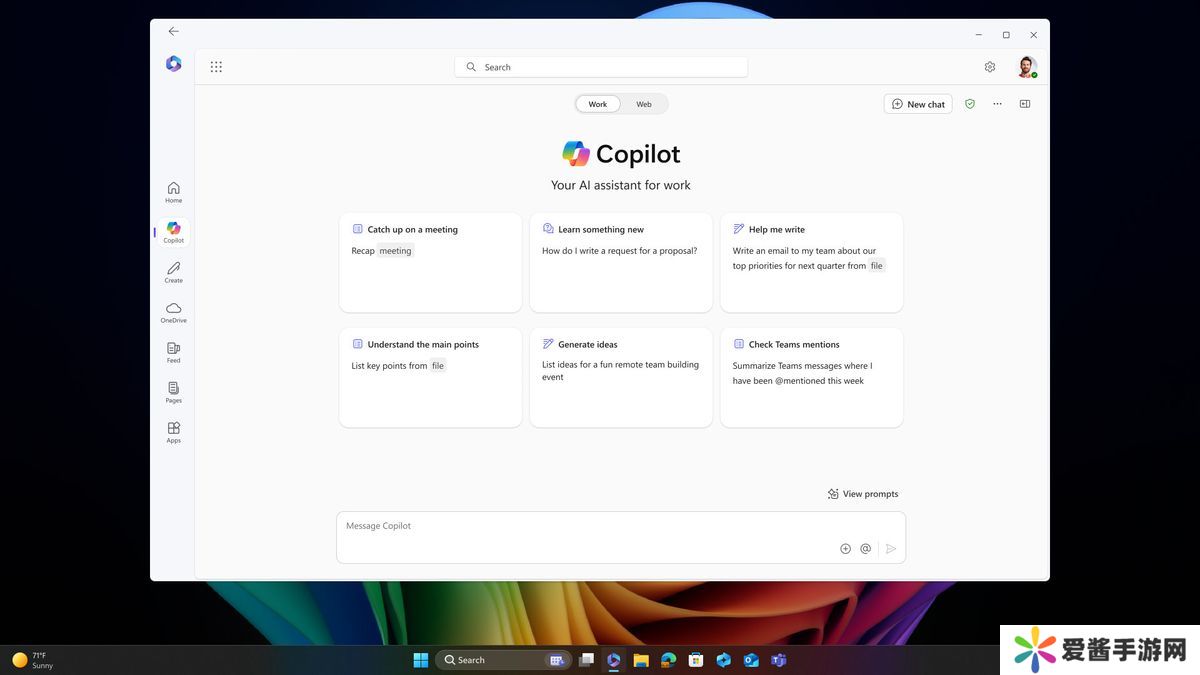The height and width of the screenshot is (675, 1200).
Task: Open Create in the left sidebar
Action: point(173,272)
